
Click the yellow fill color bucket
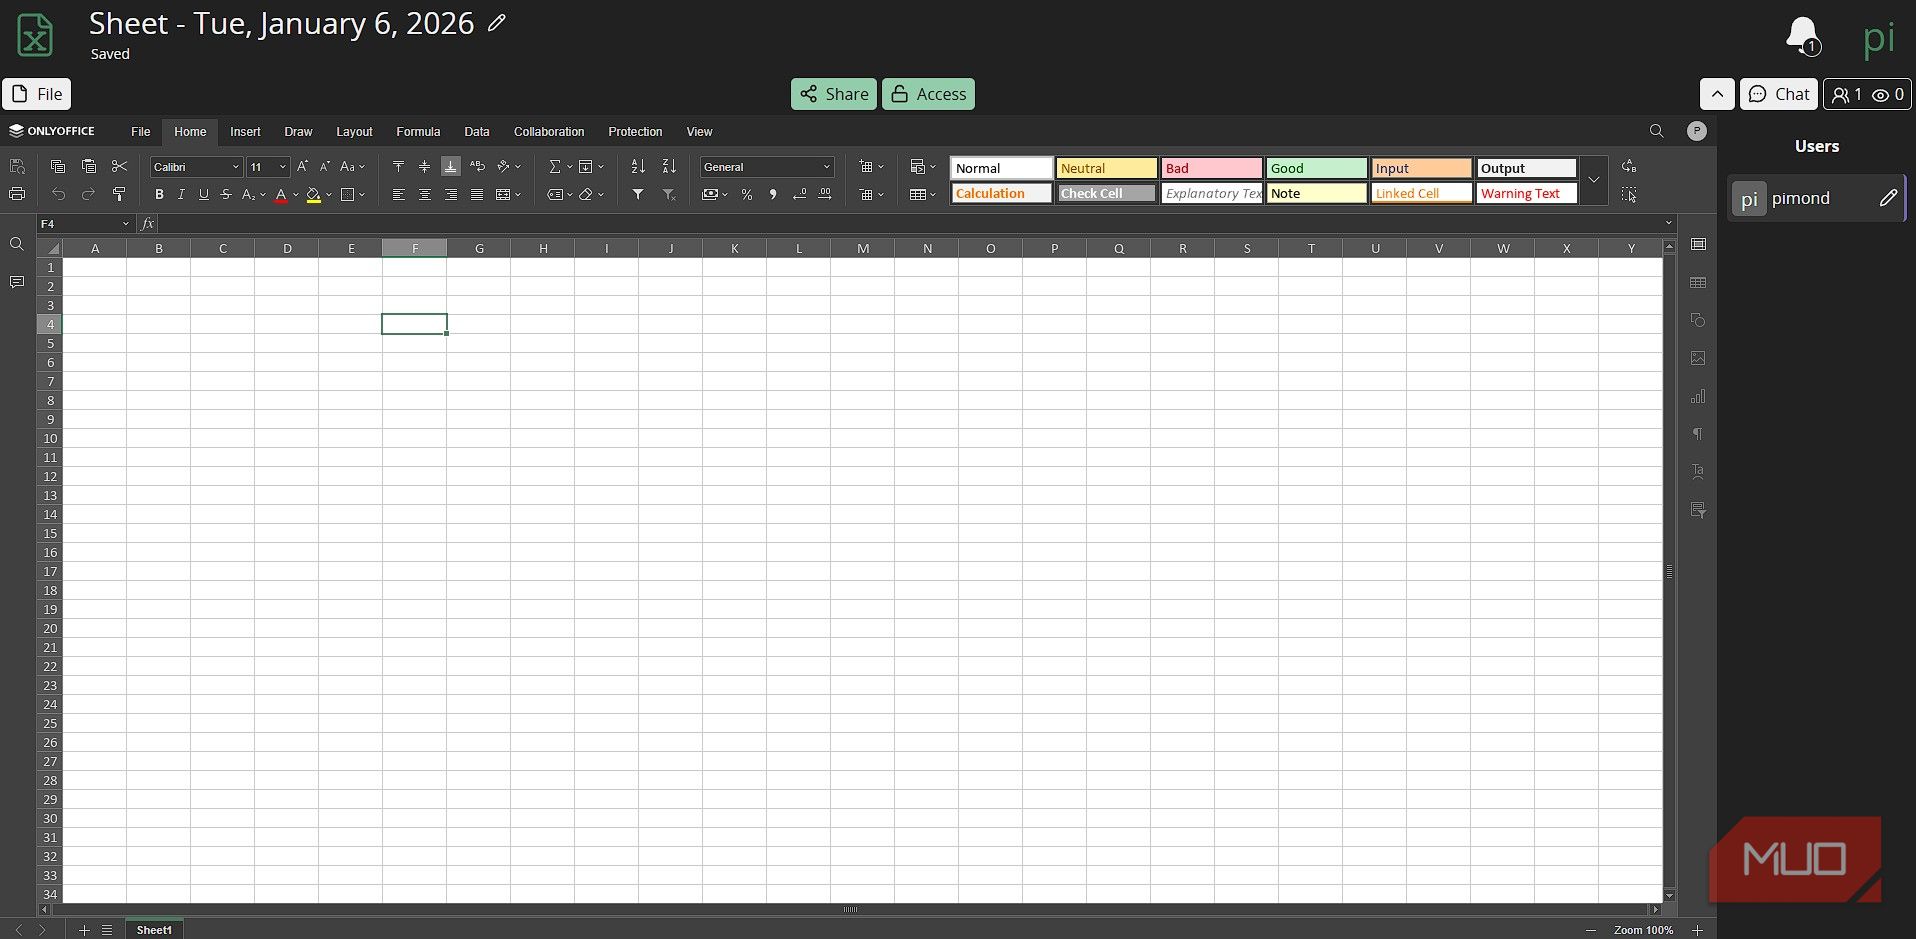(x=314, y=194)
